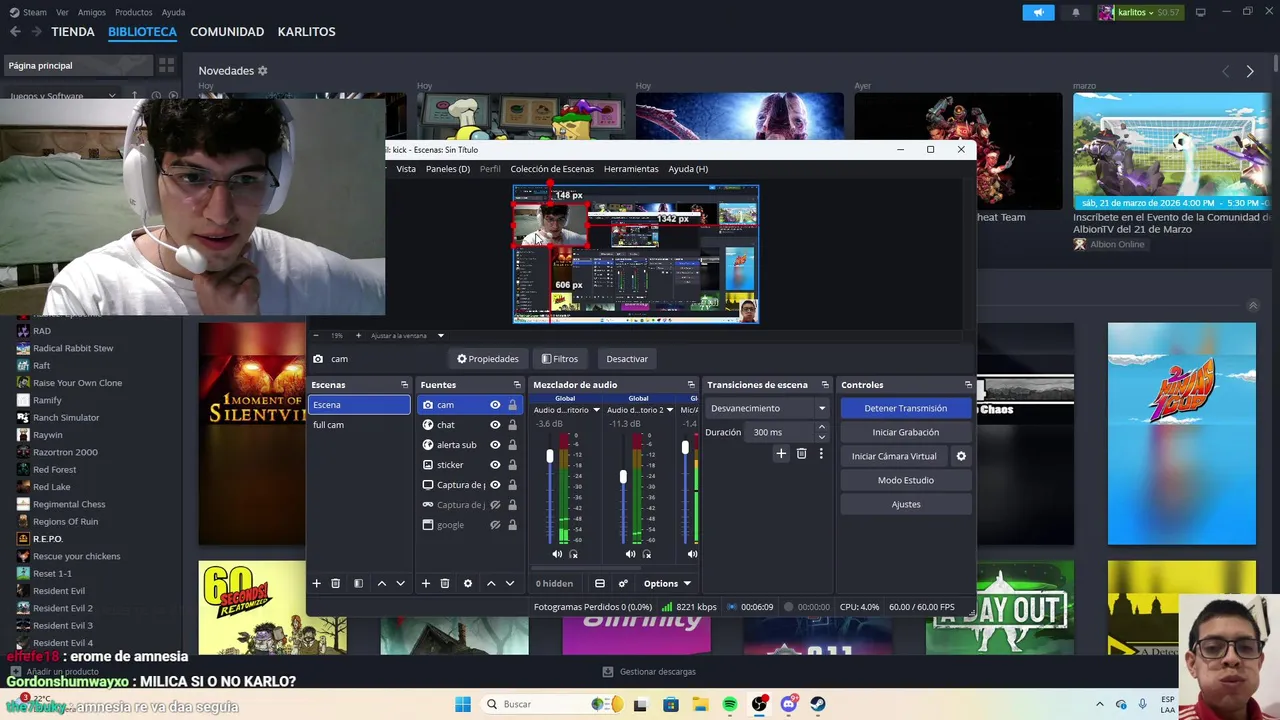1280x720 pixels.
Task: Open OBS Vista menu
Action: tap(406, 169)
